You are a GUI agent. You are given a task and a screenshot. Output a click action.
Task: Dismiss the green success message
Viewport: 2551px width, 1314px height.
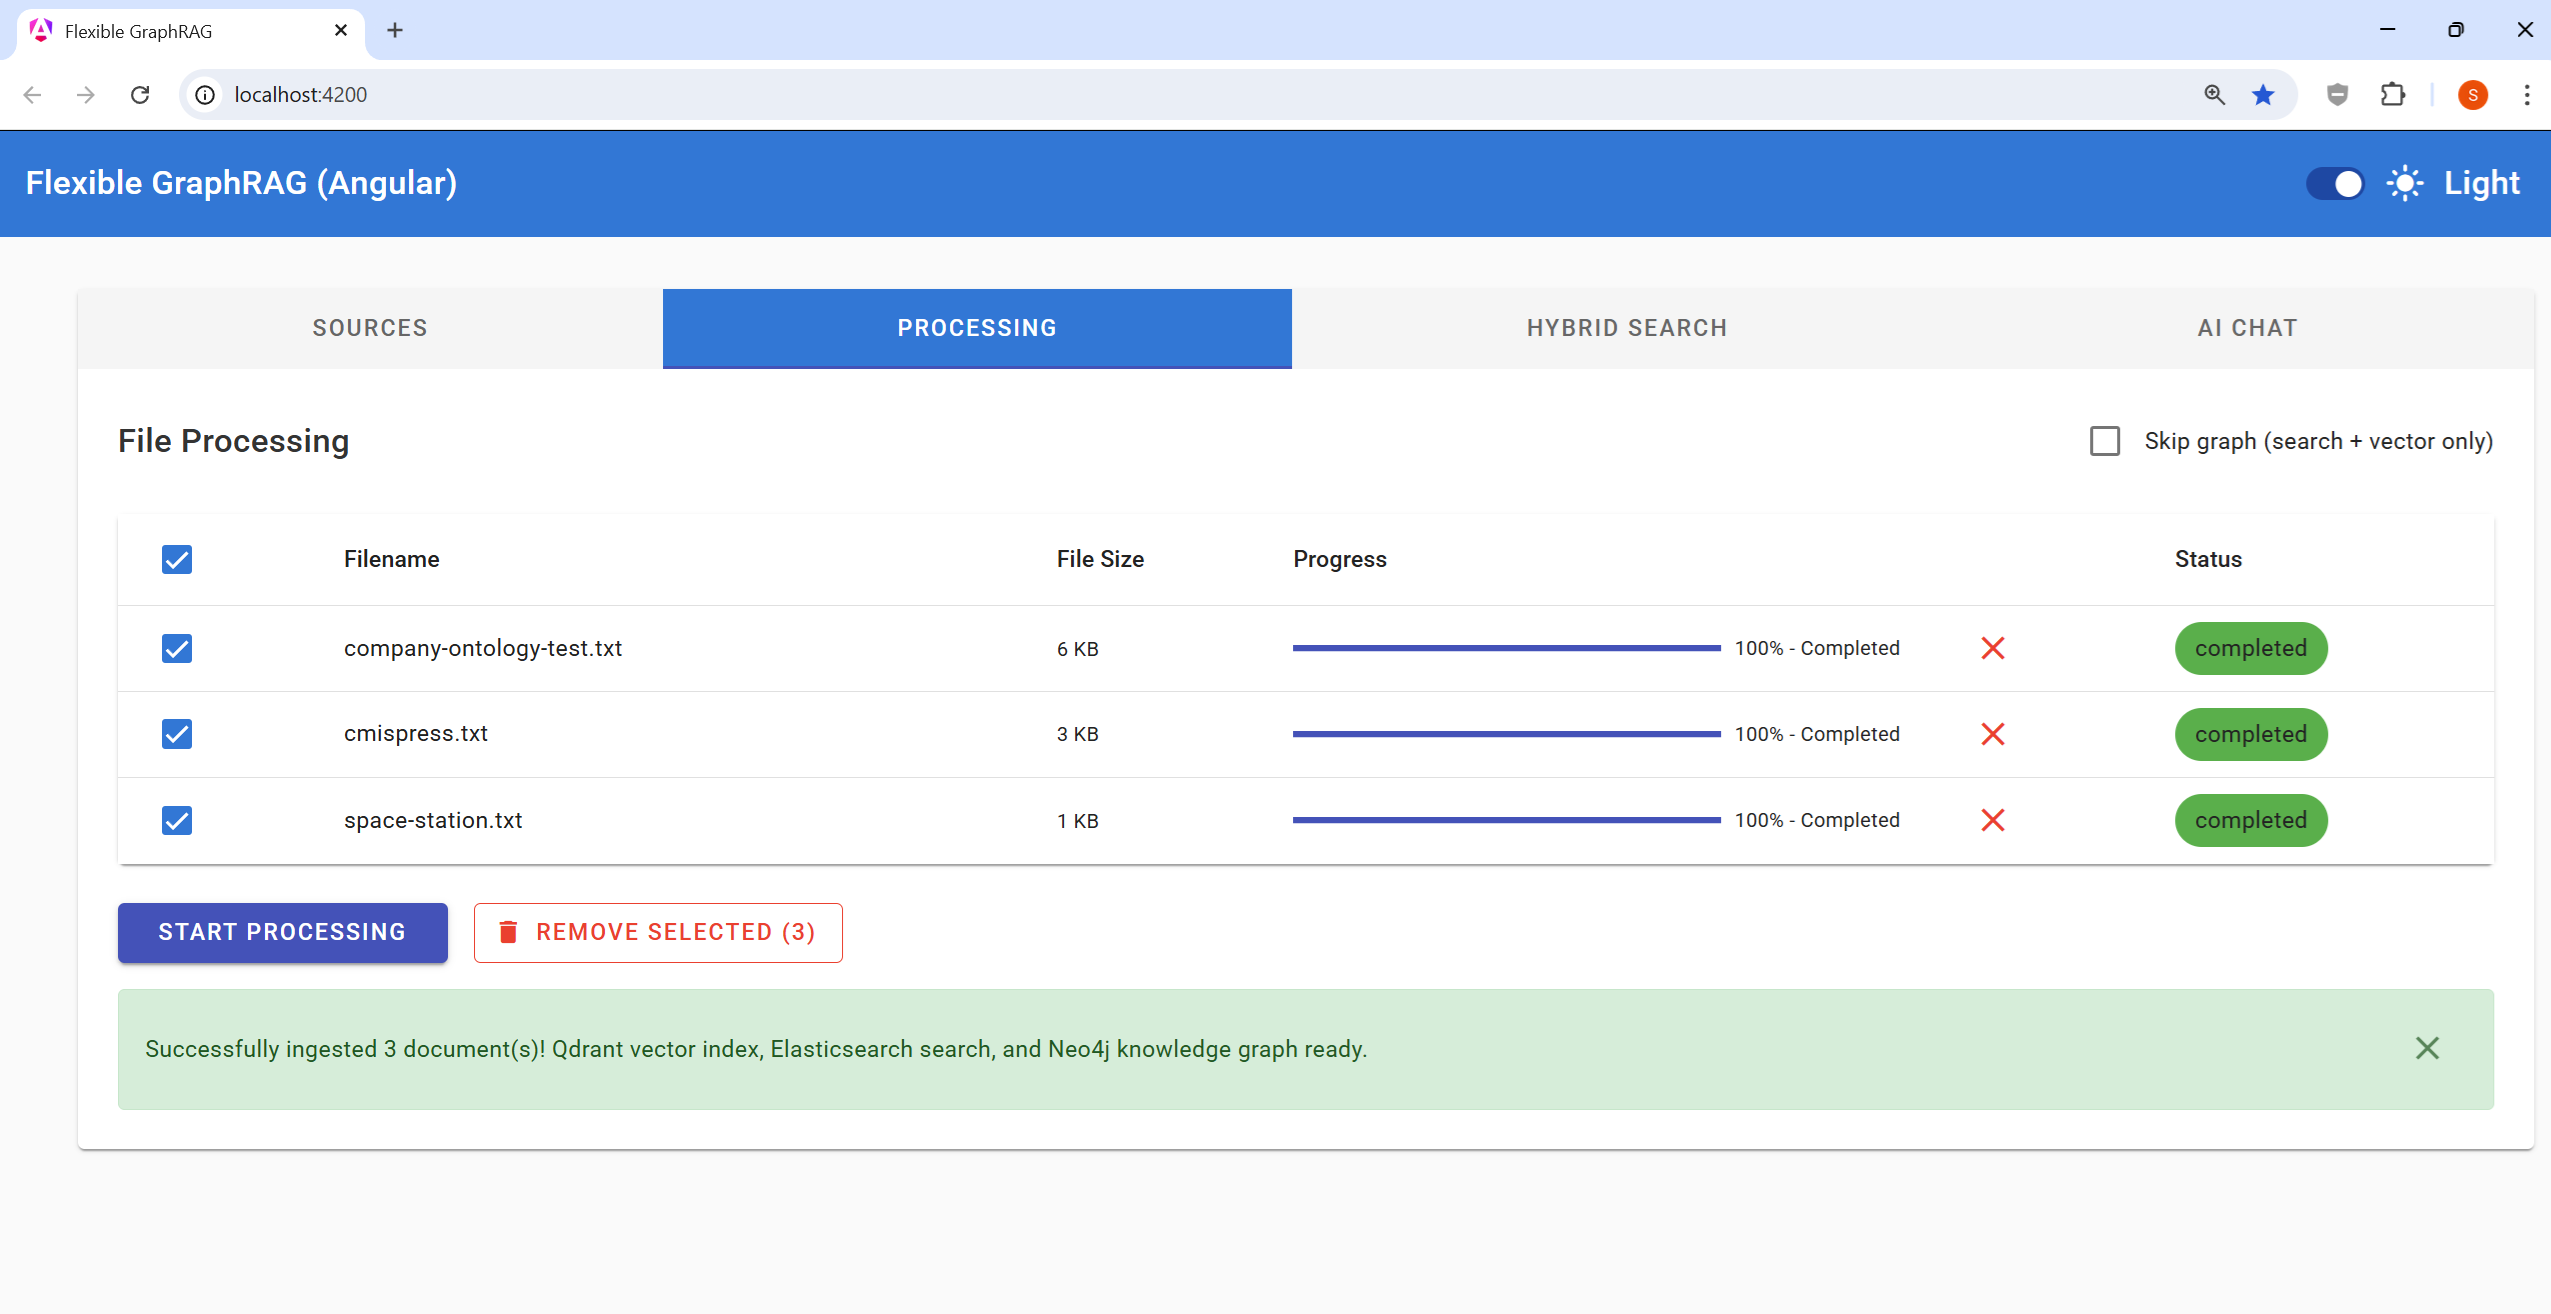[2427, 1048]
